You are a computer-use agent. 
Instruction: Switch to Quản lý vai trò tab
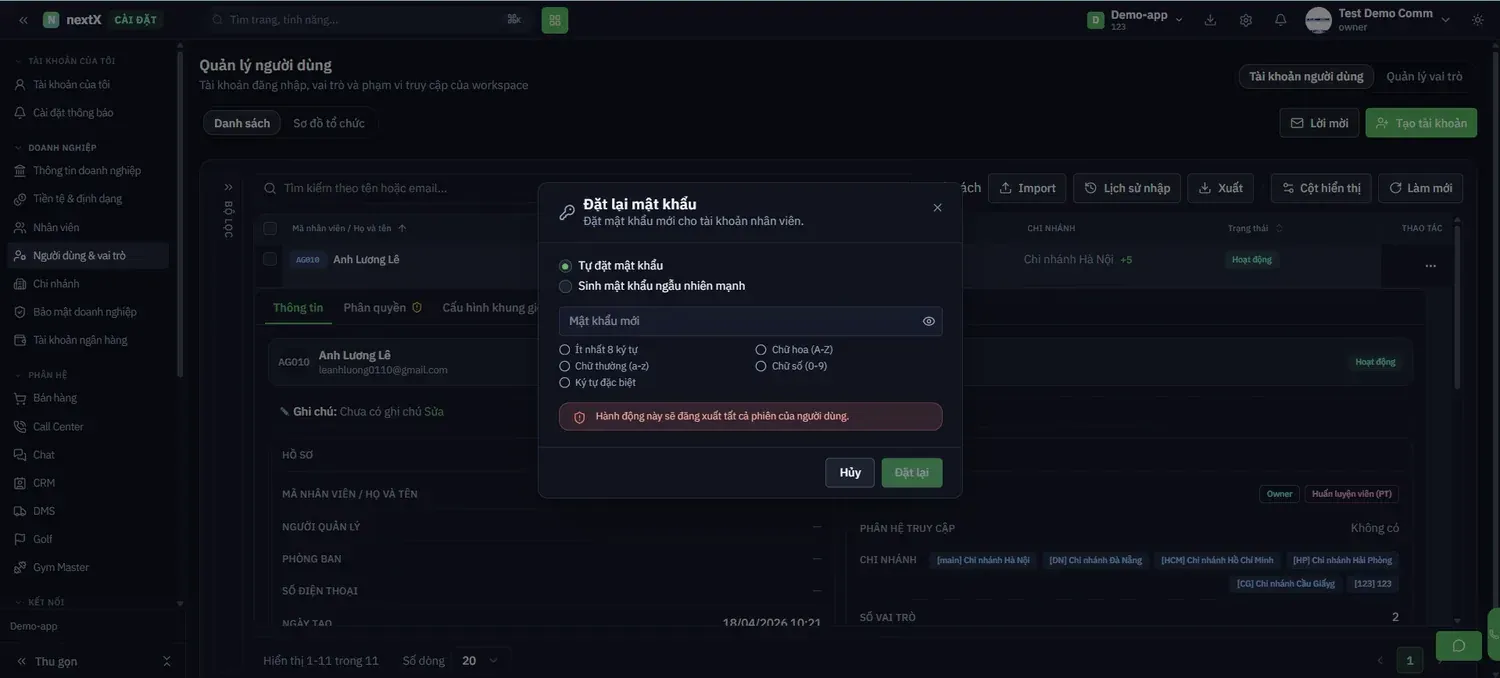[1424, 77]
